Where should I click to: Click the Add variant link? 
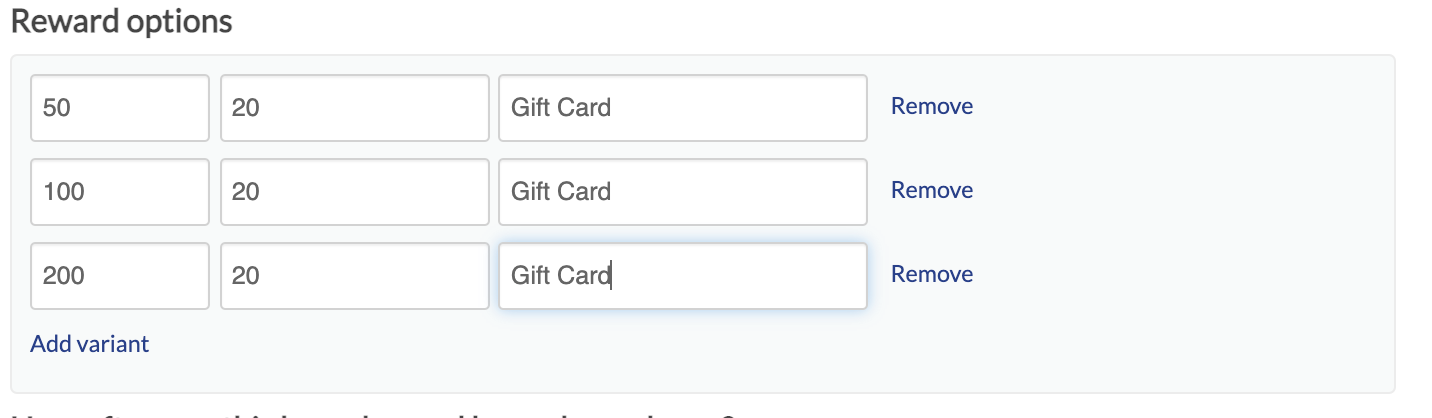(x=89, y=344)
